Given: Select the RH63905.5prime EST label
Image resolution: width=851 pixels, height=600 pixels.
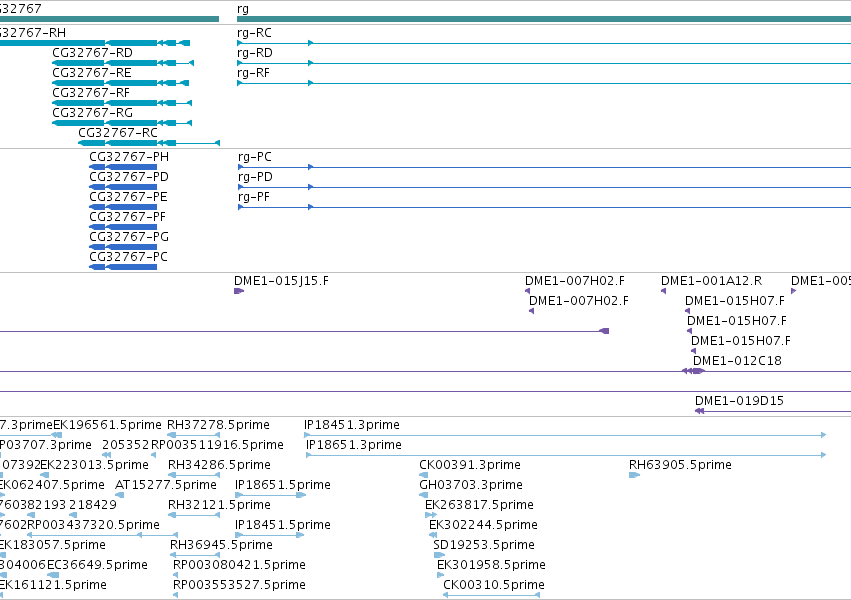Looking at the screenshot, I should click(680, 465).
